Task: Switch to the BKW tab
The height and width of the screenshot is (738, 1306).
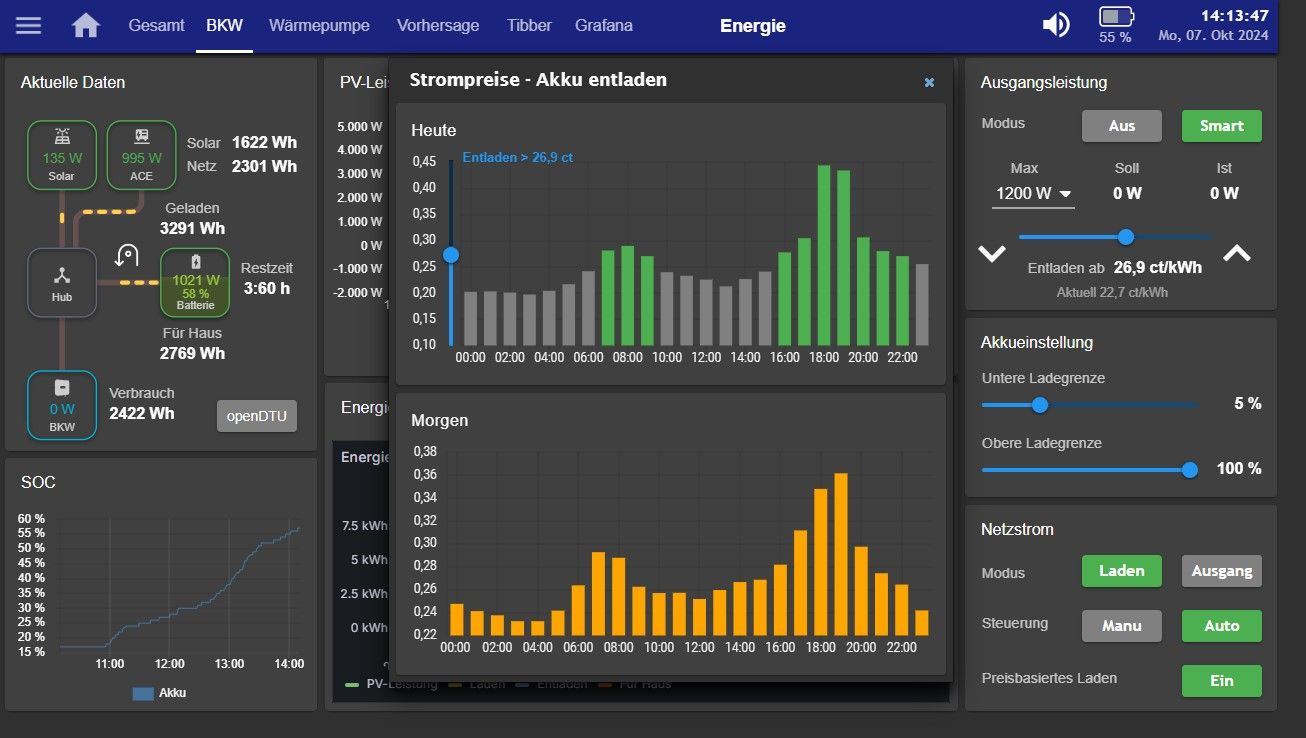Action: pyautogui.click(x=225, y=26)
